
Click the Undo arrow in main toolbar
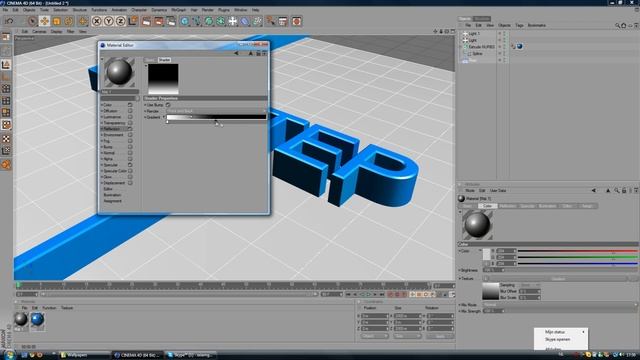point(9,21)
